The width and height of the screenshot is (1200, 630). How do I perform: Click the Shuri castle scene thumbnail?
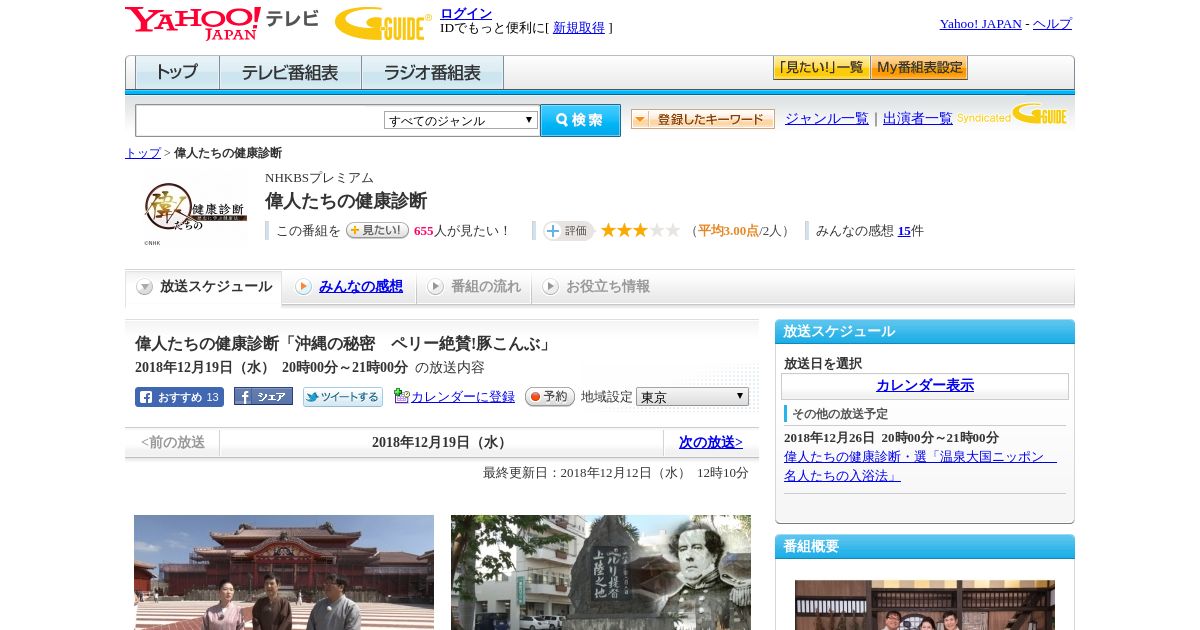[x=284, y=572]
